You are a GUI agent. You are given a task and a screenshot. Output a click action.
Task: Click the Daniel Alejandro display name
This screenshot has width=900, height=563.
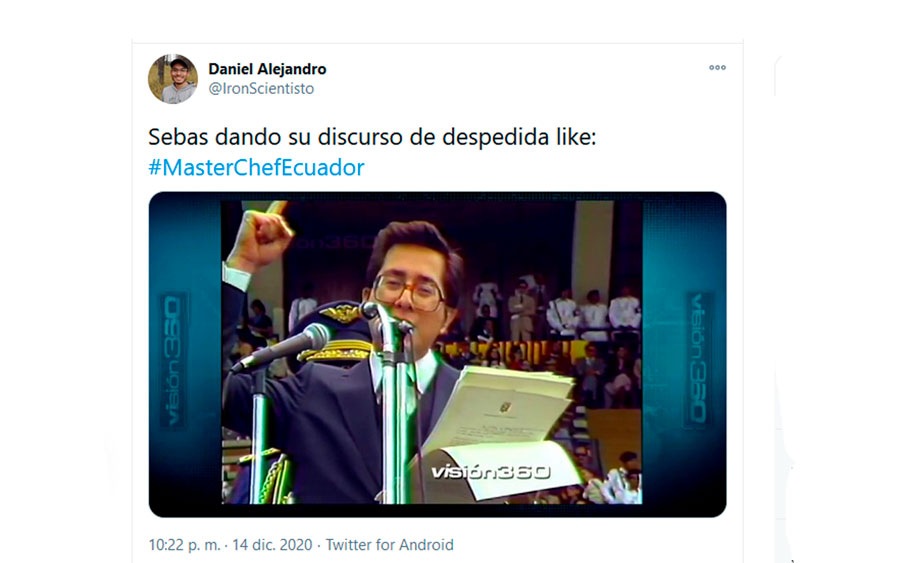click(267, 69)
